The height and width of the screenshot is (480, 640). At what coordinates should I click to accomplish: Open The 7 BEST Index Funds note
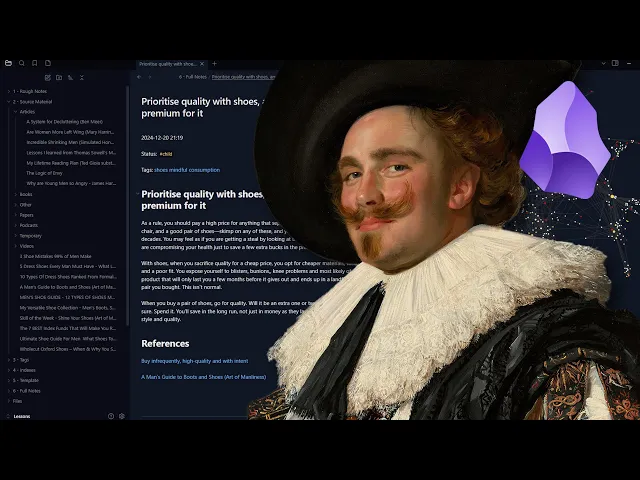[x=68, y=328]
